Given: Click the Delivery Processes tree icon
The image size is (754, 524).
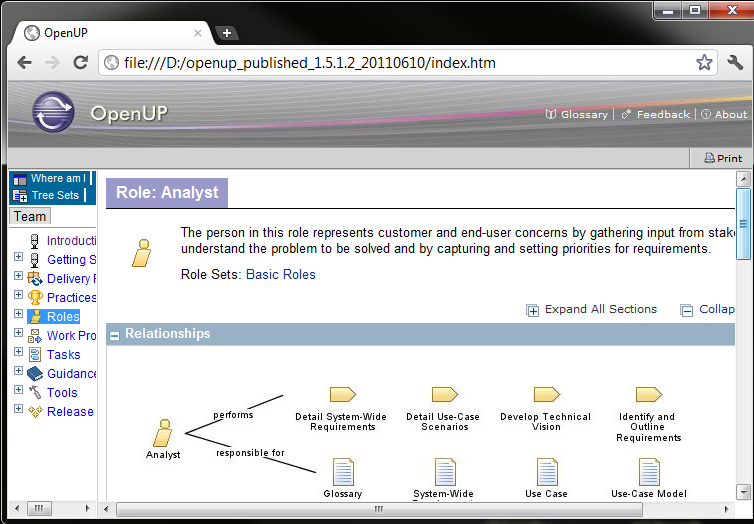Looking at the screenshot, I should (x=35, y=278).
